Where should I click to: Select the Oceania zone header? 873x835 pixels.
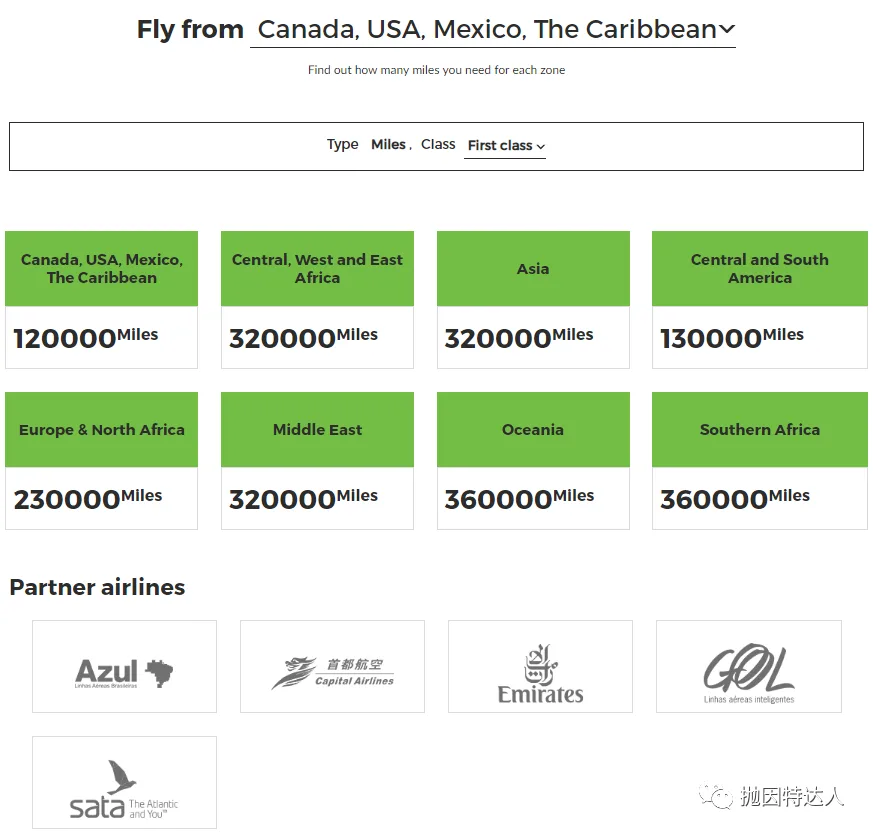[533, 429]
